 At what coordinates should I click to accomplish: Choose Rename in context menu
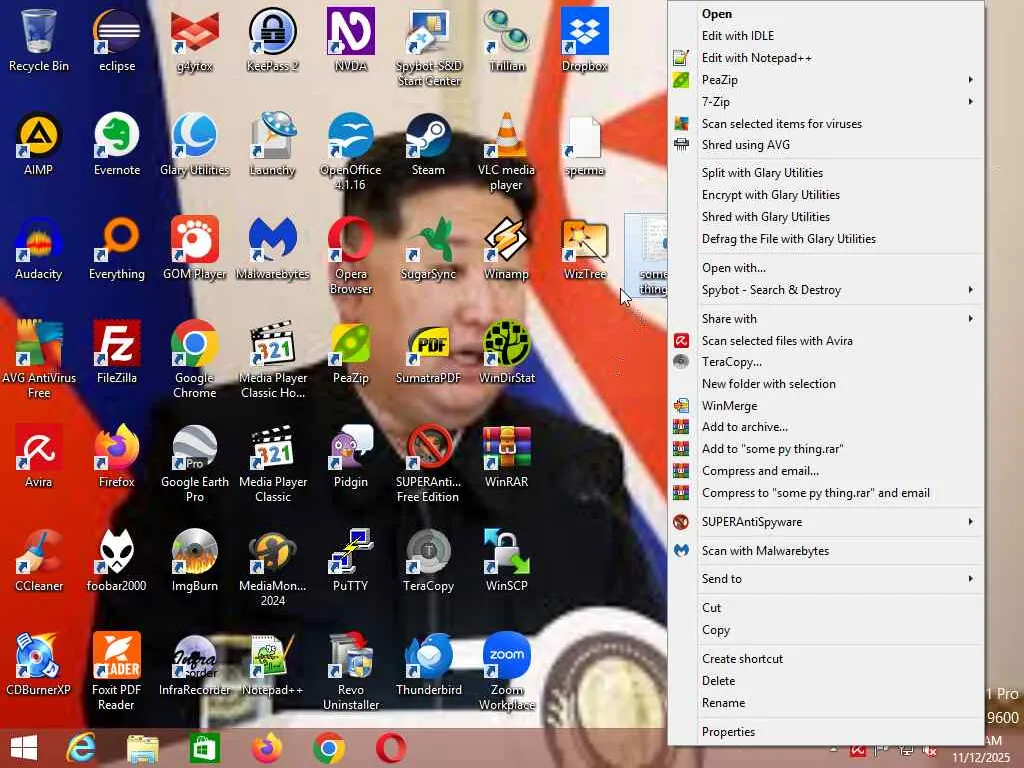825,703
